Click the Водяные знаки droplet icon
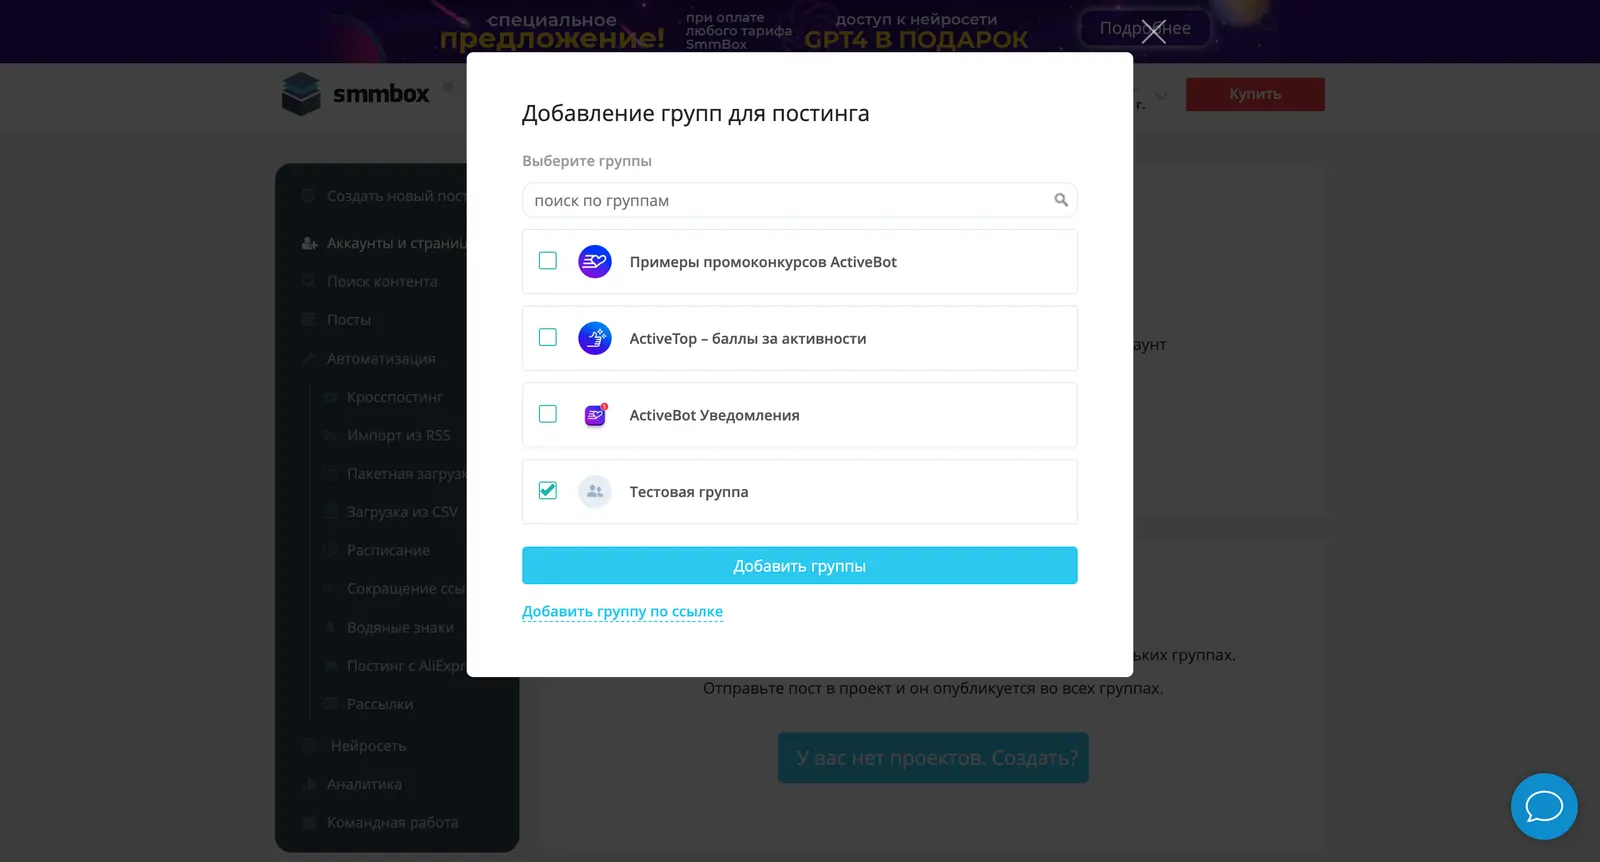 click(x=330, y=627)
